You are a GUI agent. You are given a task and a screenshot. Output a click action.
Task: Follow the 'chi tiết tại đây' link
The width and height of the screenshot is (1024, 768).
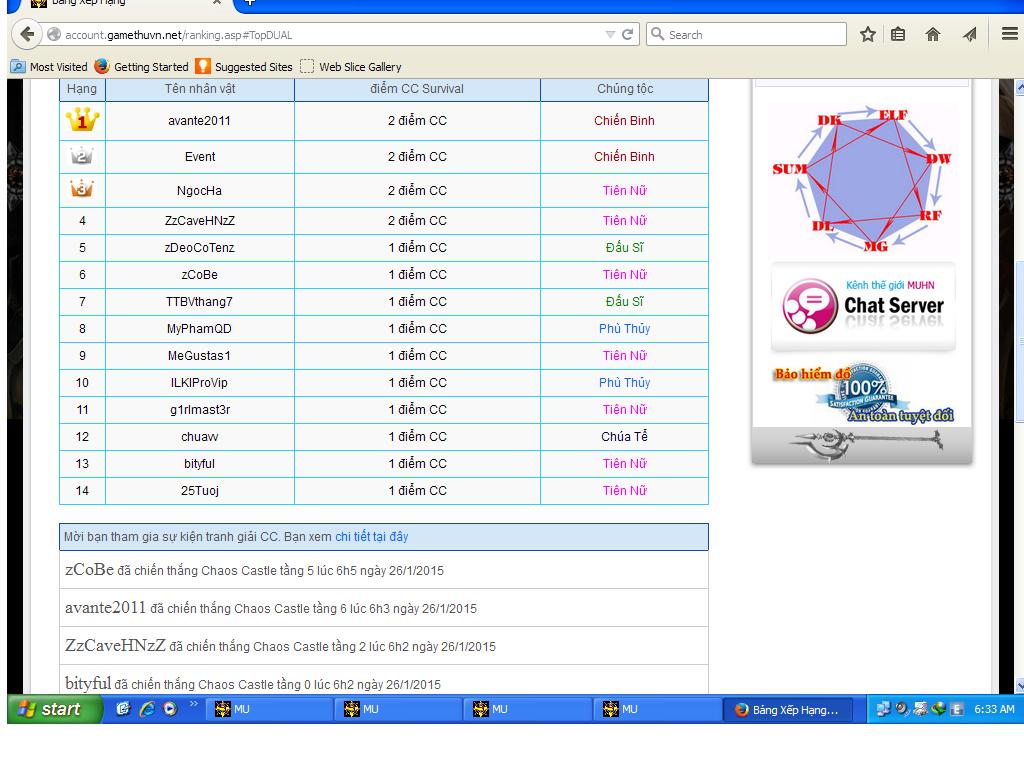point(372,536)
